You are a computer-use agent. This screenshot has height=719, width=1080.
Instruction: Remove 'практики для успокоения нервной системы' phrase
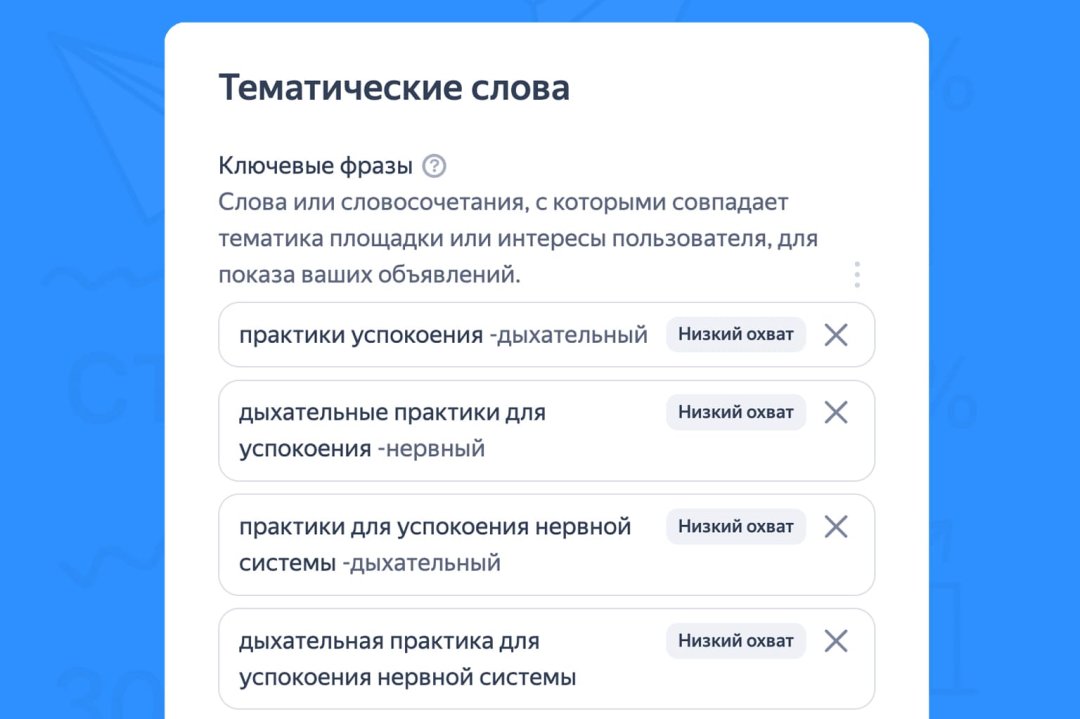pos(835,527)
